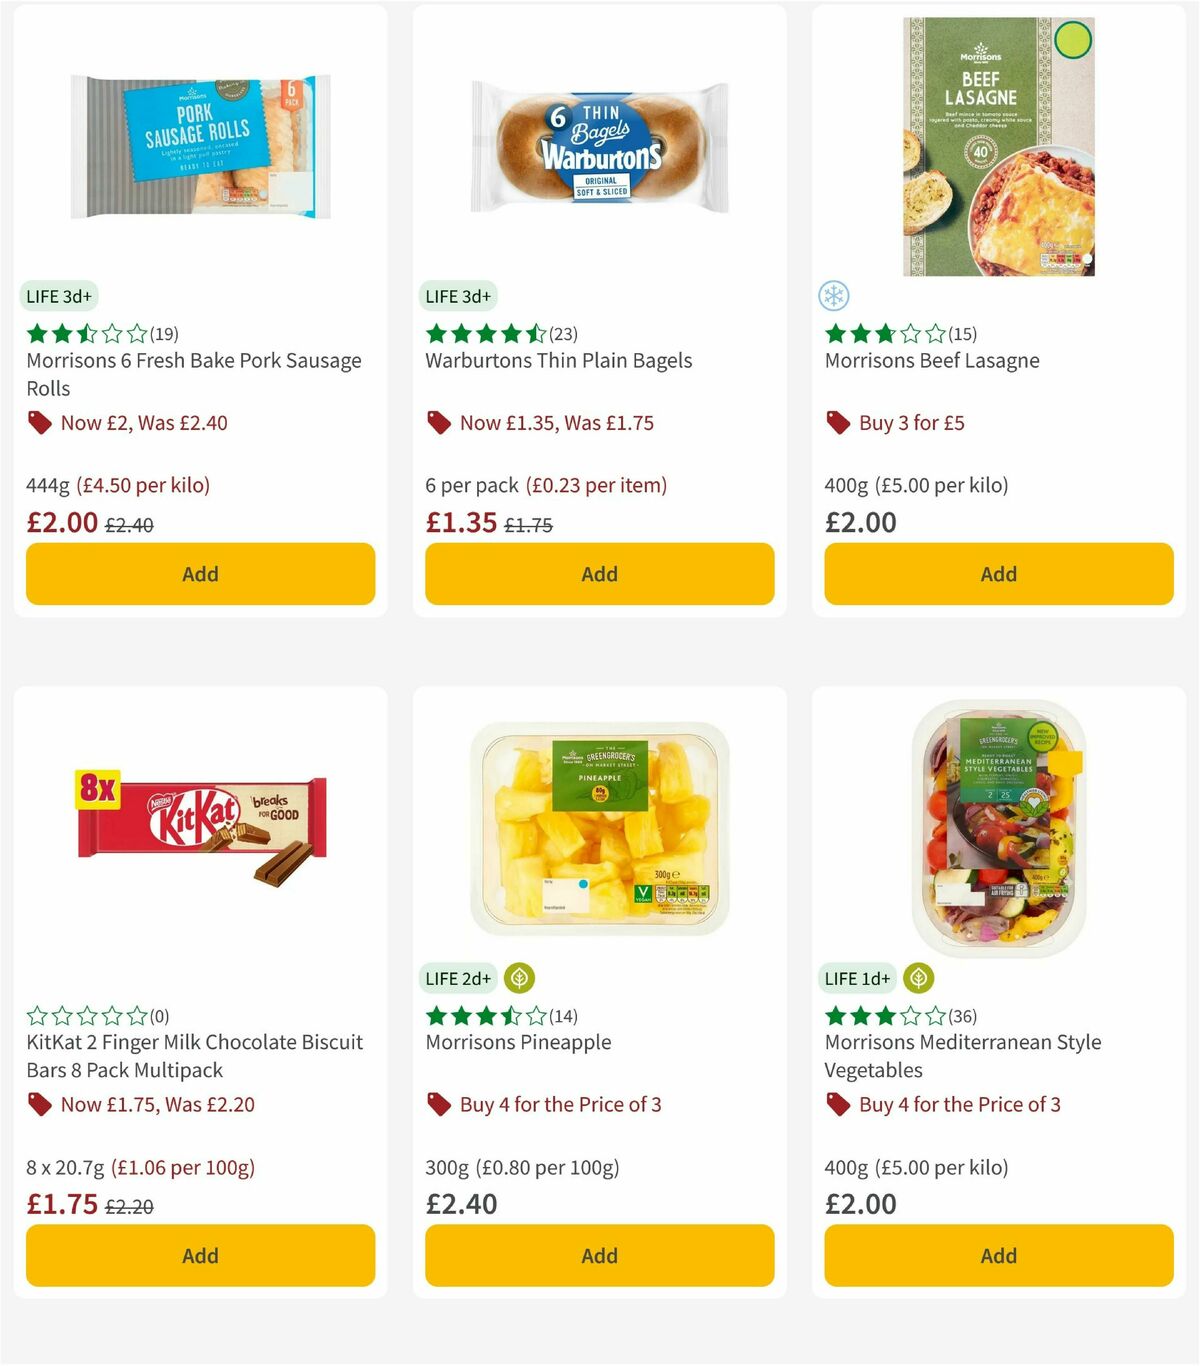Select the LIFE 2d+ badge on Morrisons Pineapple
Image resolution: width=1200 pixels, height=1366 pixels.
click(458, 978)
